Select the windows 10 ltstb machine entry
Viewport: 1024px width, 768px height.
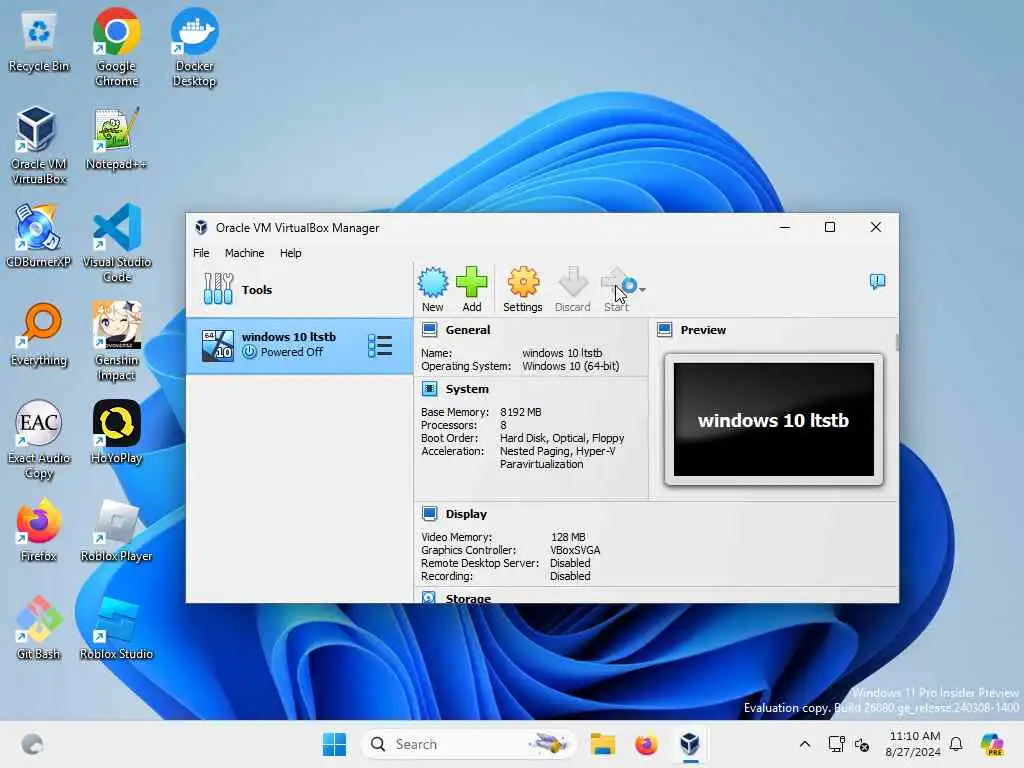[x=299, y=345]
